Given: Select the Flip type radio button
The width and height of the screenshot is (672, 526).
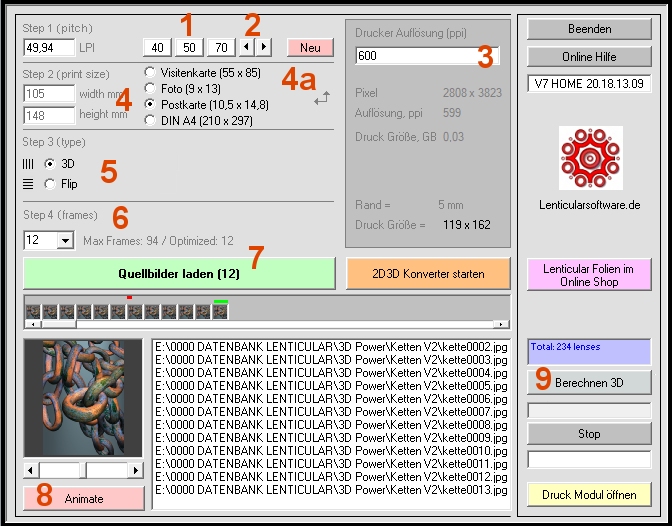Looking at the screenshot, I should click(50, 183).
